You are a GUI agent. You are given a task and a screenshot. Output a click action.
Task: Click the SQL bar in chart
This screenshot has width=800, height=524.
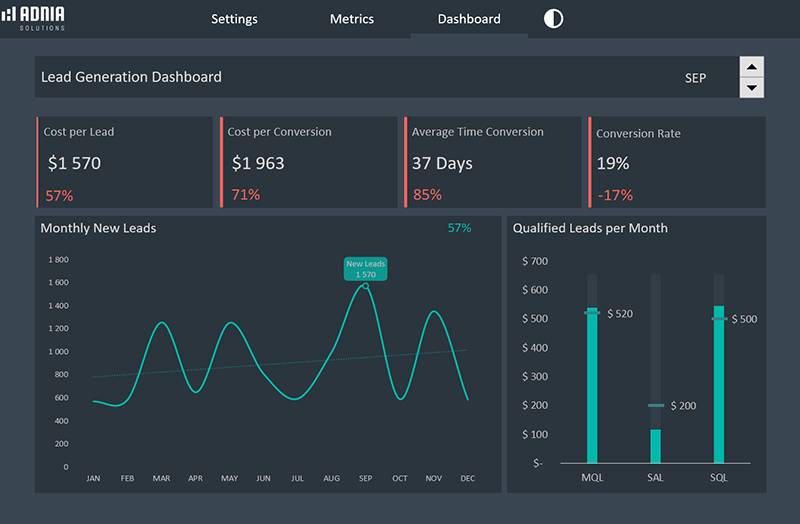point(719,385)
